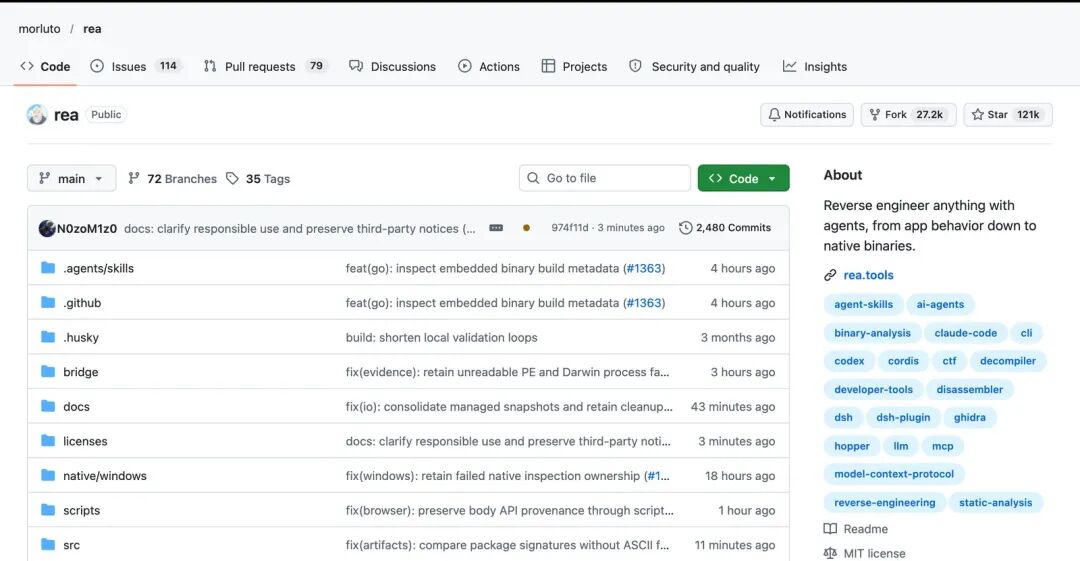Open the Code tab
The height and width of the screenshot is (561, 1080).
coord(45,67)
